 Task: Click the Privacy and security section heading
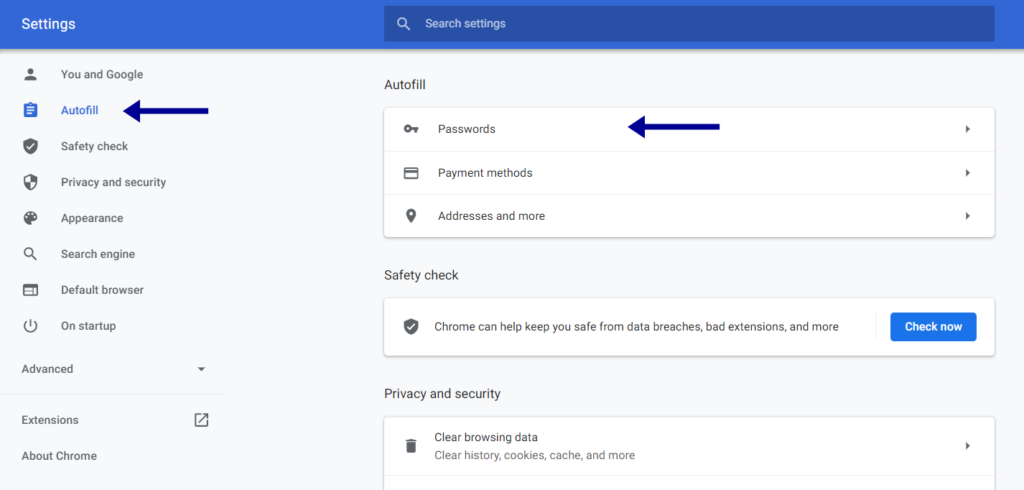[x=442, y=394]
